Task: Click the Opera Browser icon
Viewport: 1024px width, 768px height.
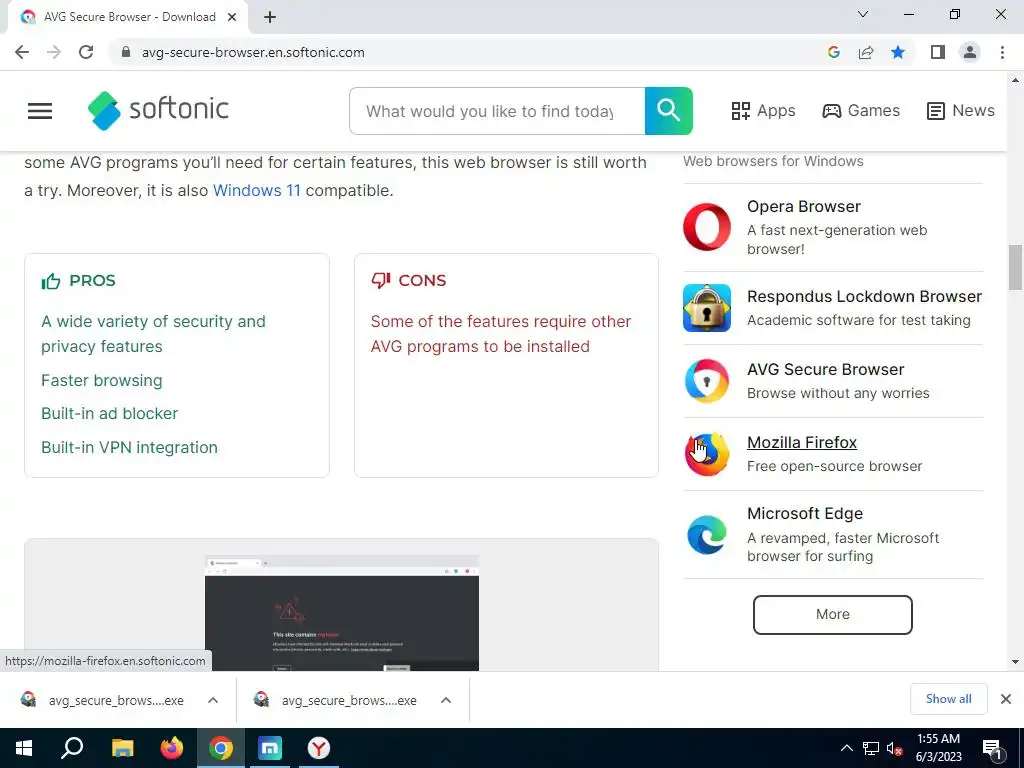Action: tap(707, 227)
